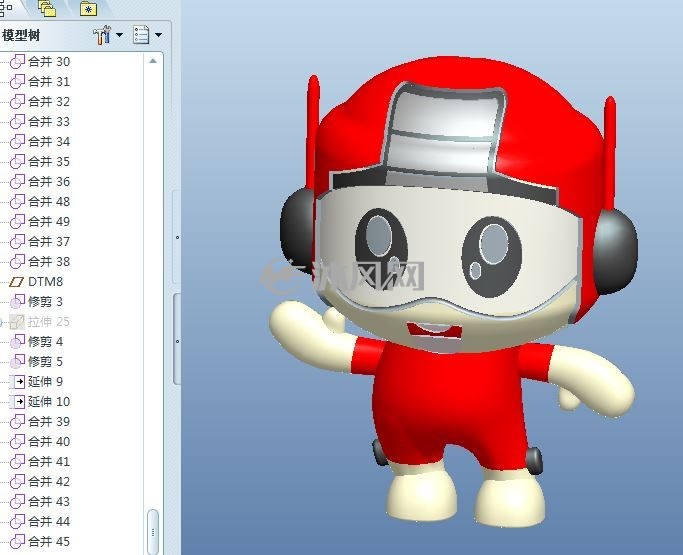Click the trim icon of 修剪 4
This screenshot has width=683, height=555.
(x=17, y=342)
